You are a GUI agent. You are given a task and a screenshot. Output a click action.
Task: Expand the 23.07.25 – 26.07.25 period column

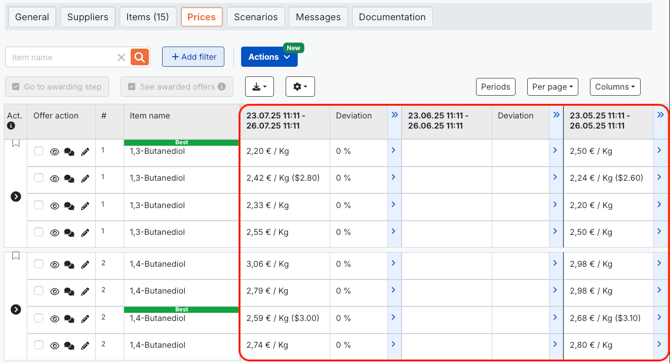394,115
